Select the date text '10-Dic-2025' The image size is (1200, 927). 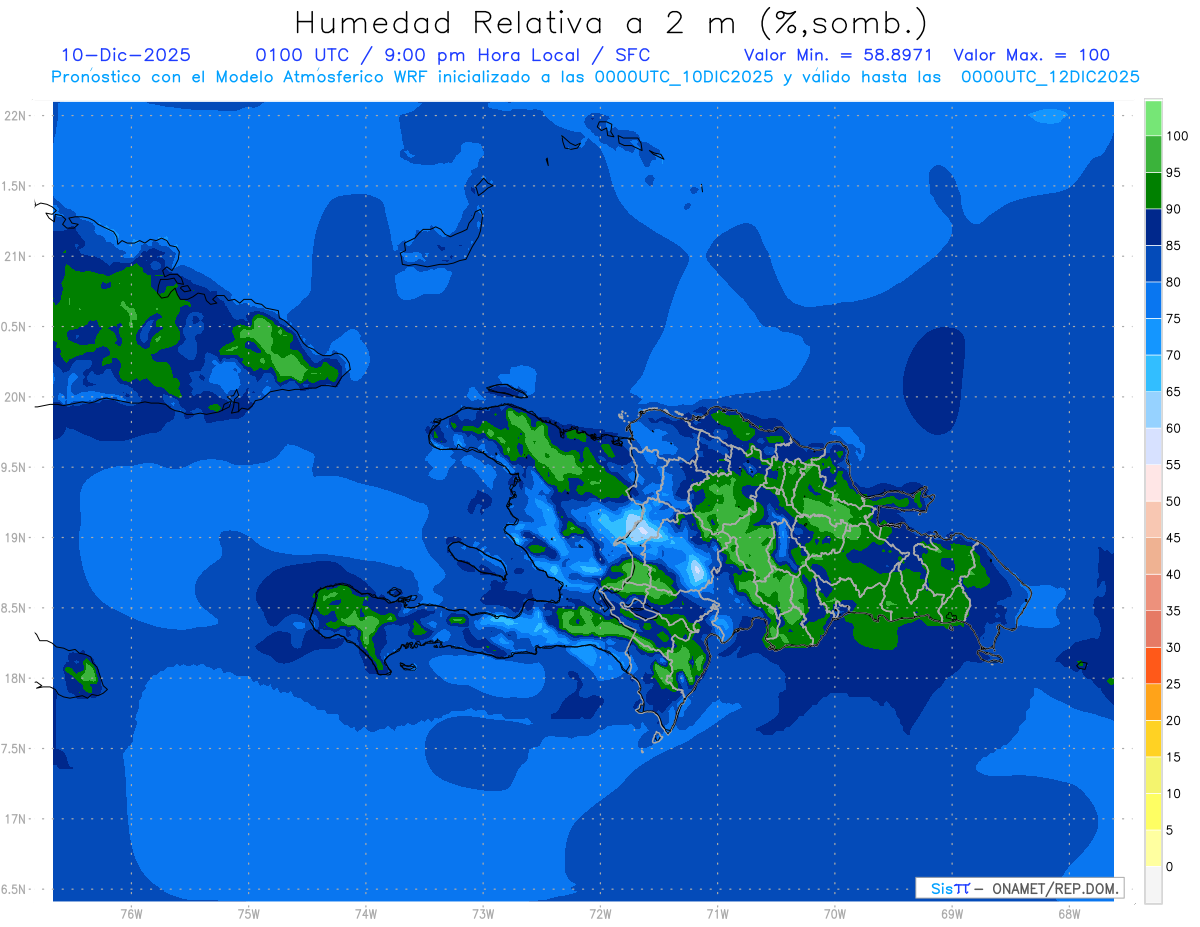pyautogui.click(x=126, y=55)
